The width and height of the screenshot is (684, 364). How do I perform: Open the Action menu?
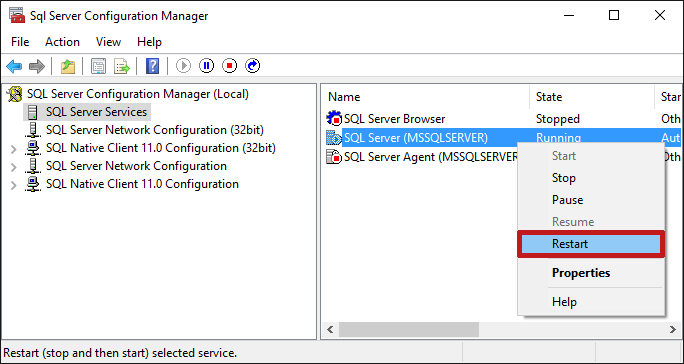pyautogui.click(x=62, y=42)
